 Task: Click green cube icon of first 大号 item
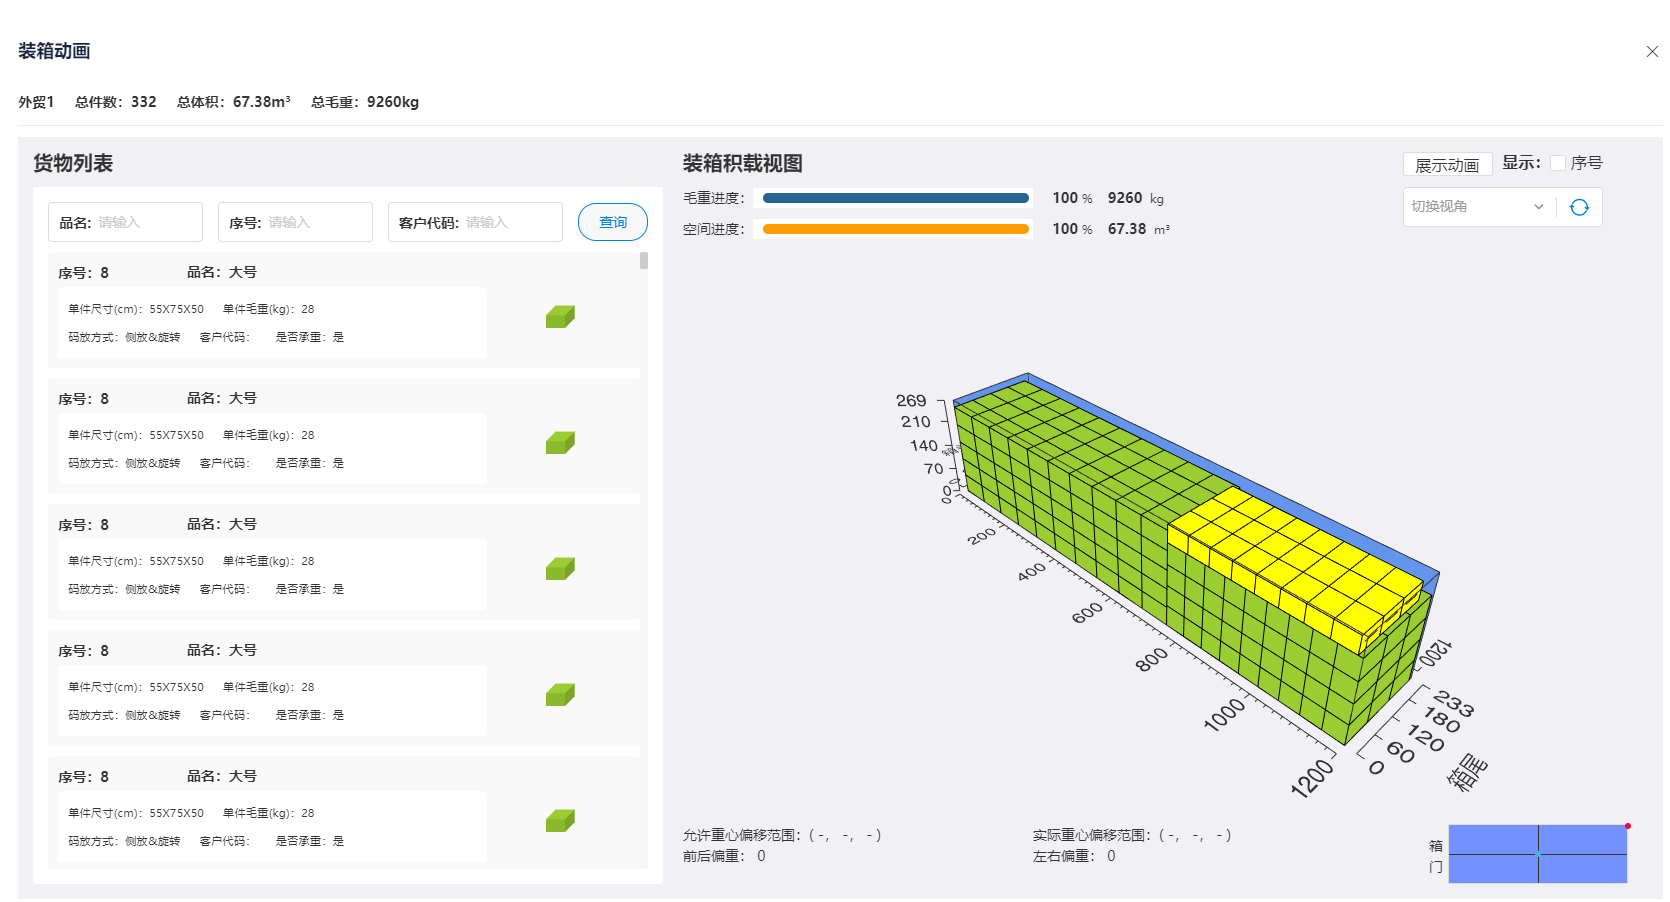(x=560, y=316)
